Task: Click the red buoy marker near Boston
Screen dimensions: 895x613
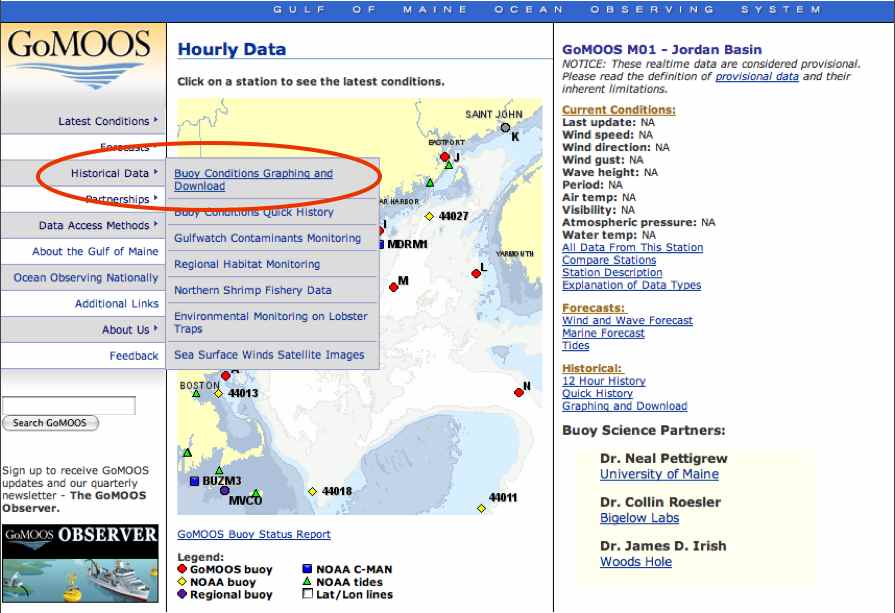Action: (225, 376)
